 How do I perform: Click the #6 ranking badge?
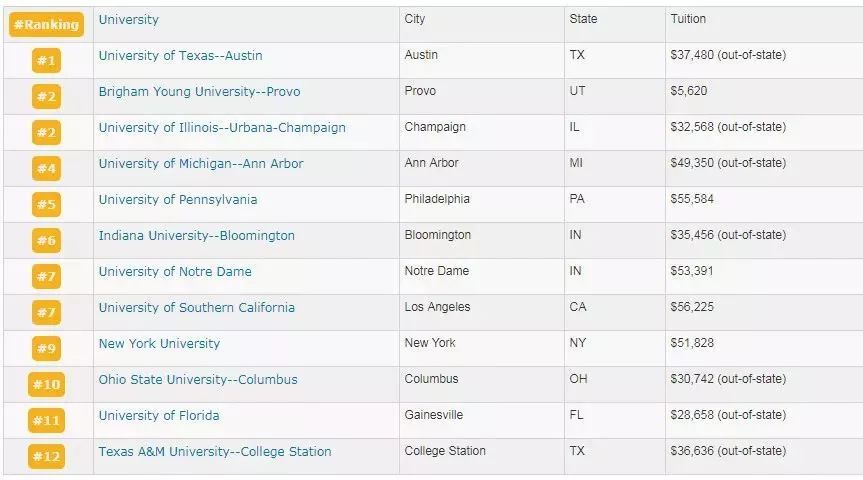46,241
